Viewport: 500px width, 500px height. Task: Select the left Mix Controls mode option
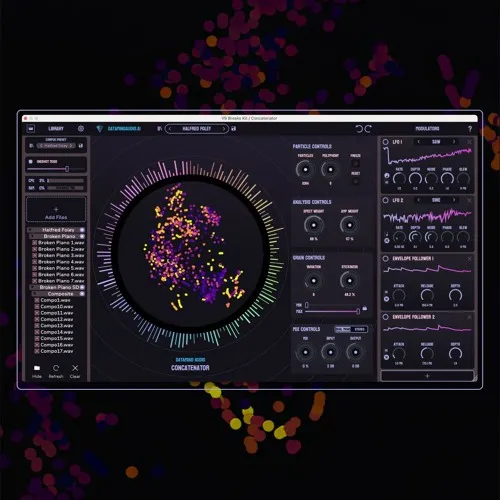pos(343,329)
